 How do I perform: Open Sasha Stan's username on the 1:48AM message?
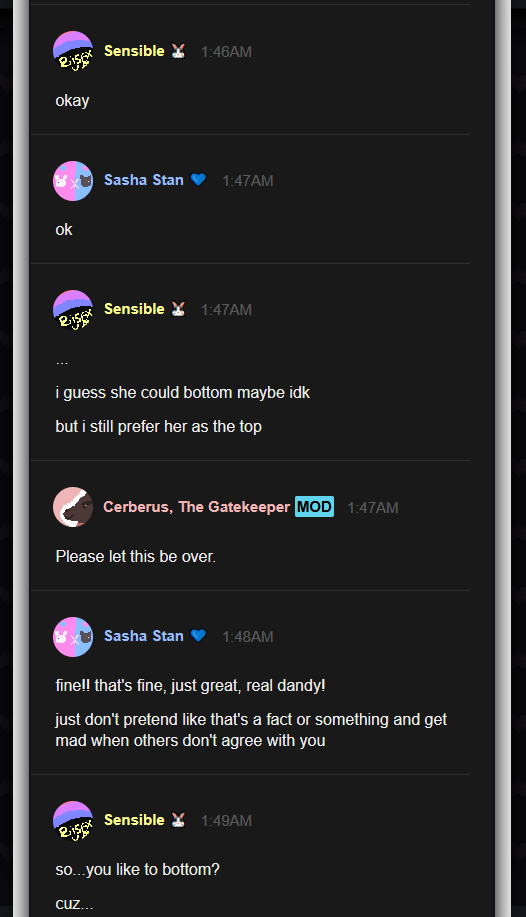click(x=144, y=636)
